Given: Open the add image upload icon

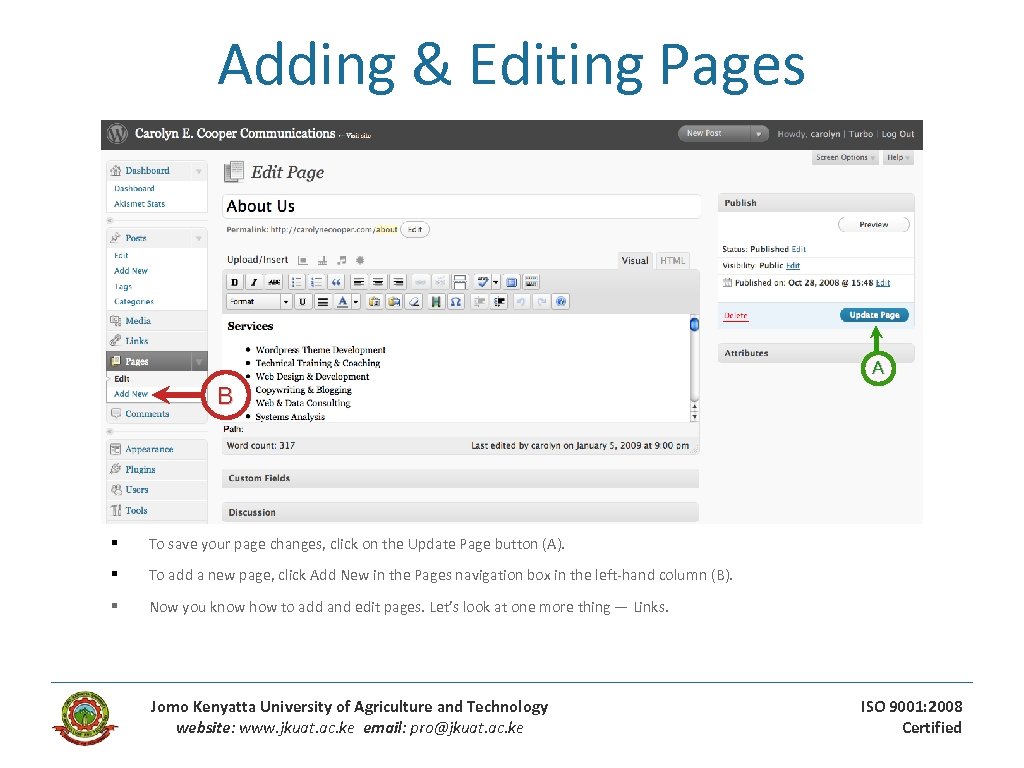Looking at the screenshot, I should point(303,259).
